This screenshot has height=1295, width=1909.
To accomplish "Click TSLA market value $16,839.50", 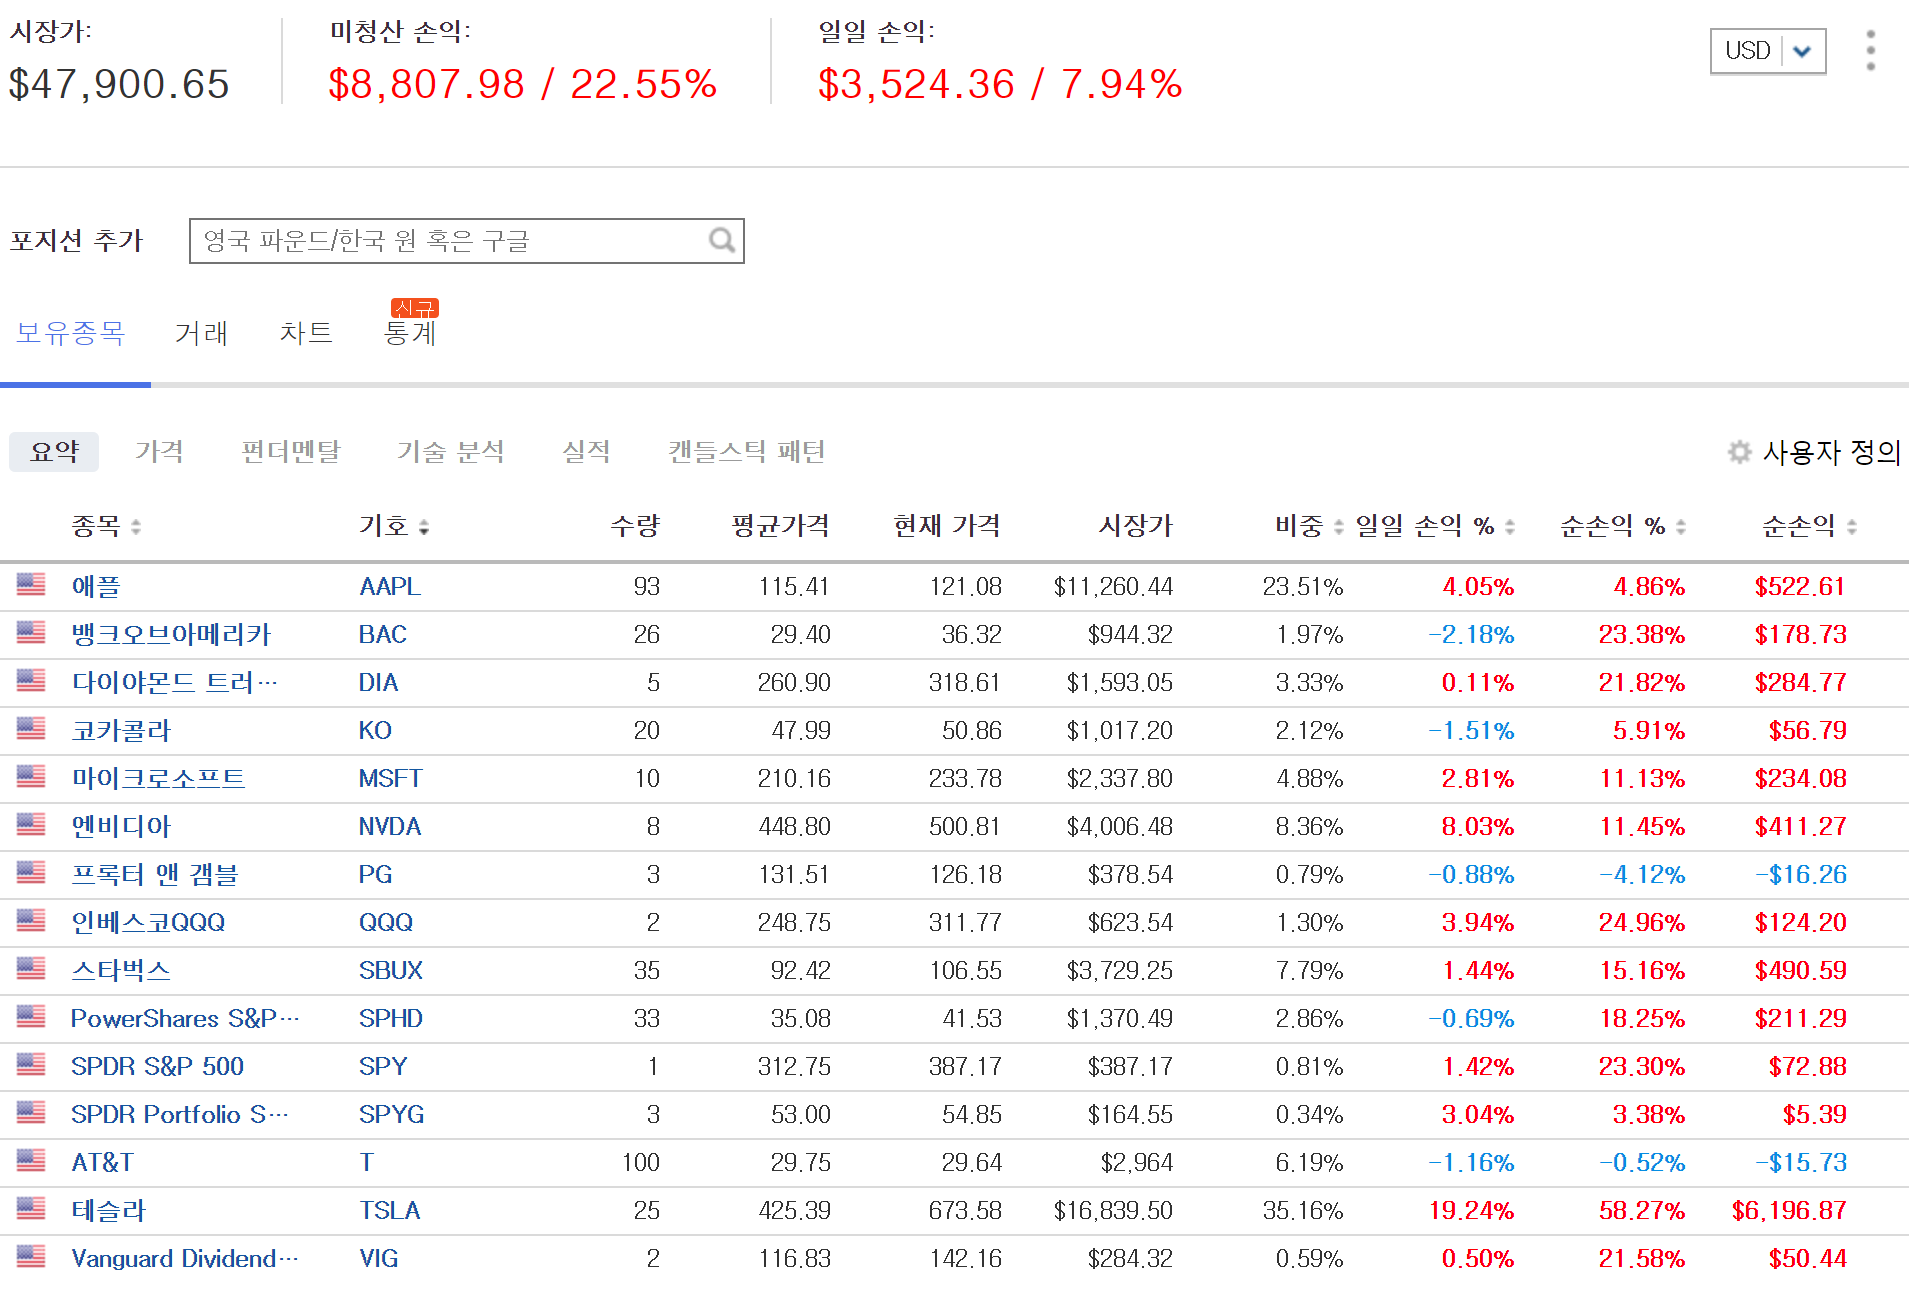I will 1113,1210.
